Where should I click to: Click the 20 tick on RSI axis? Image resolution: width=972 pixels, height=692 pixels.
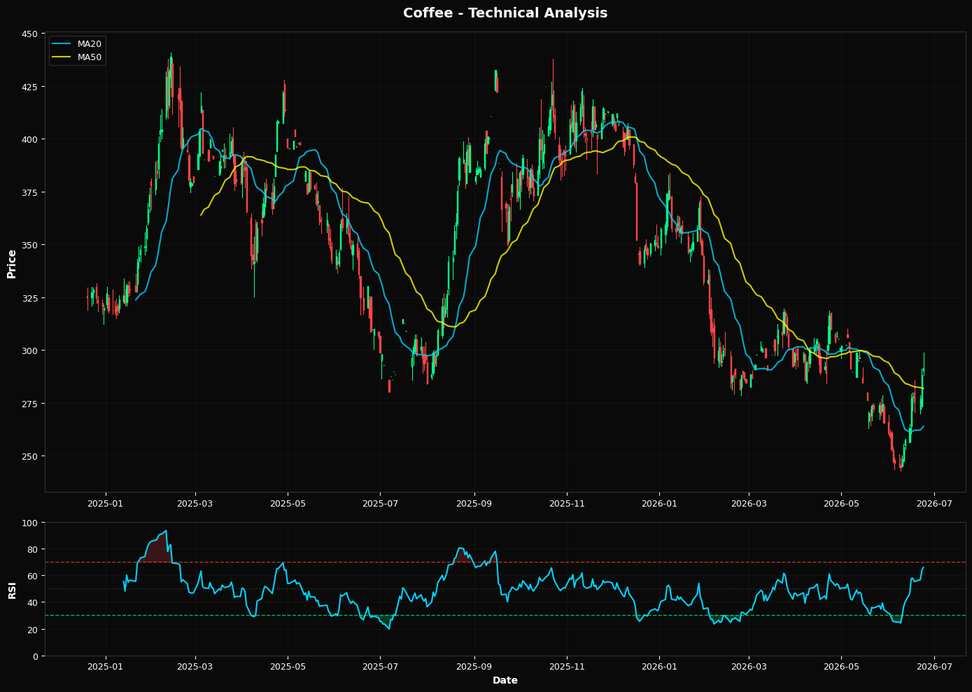point(33,629)
